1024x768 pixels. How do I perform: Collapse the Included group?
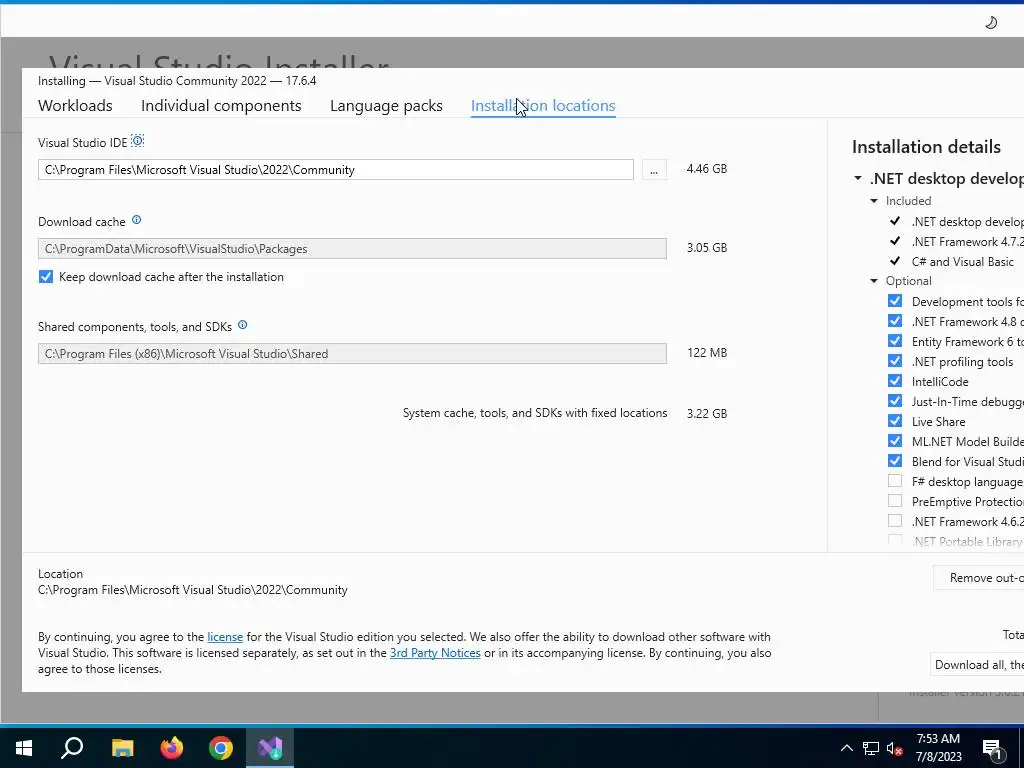(x=874, y=201)
